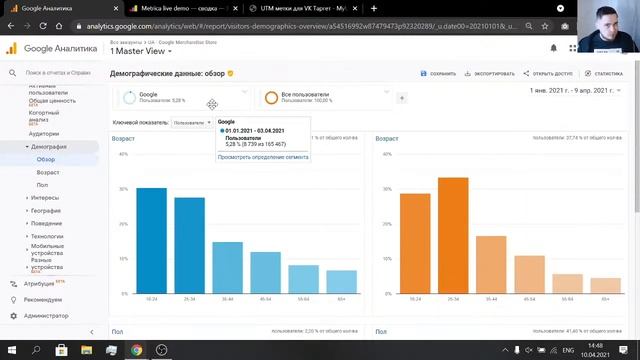Select the Google Analytics browser tab
This screenshot has width=640, height=360.
tap(63, 8)
